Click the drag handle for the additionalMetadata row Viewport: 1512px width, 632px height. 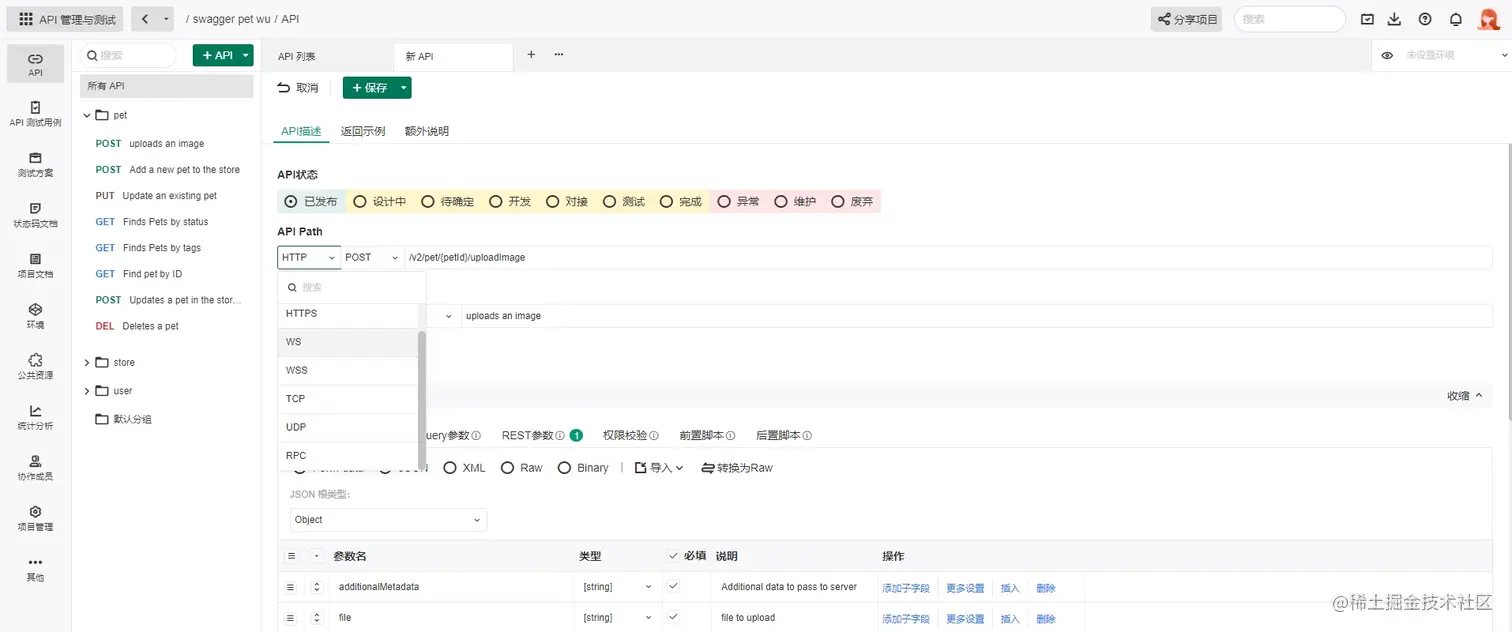[x=291, y=587]
